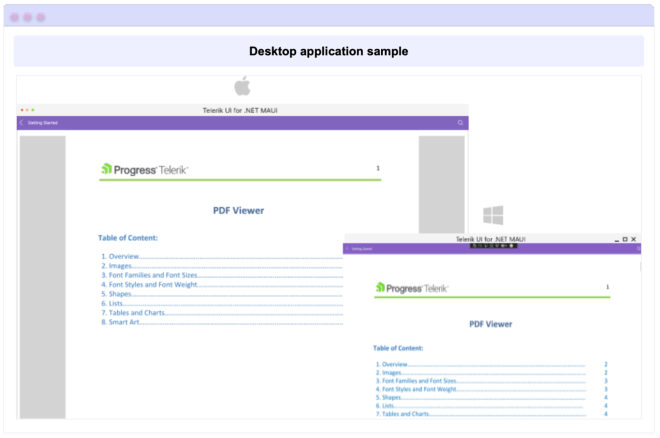This screenshot has width=660, height=438.
Task: Open '2. Images' link in the macOS window
Action: (x=116, y=266)
